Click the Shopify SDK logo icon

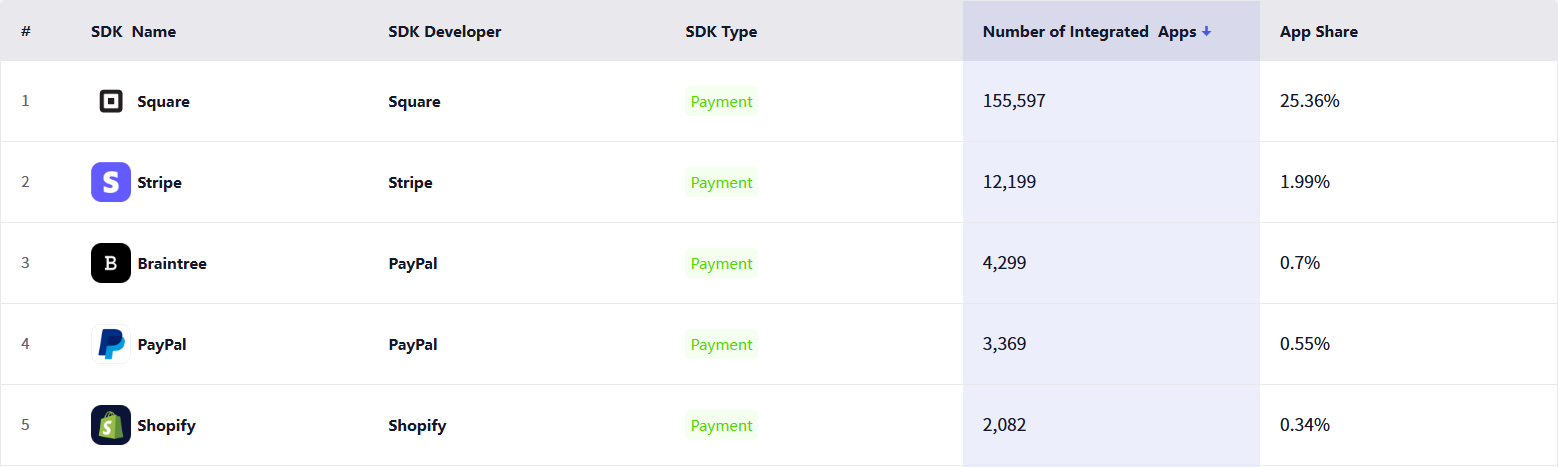click(x=111, y=425)
